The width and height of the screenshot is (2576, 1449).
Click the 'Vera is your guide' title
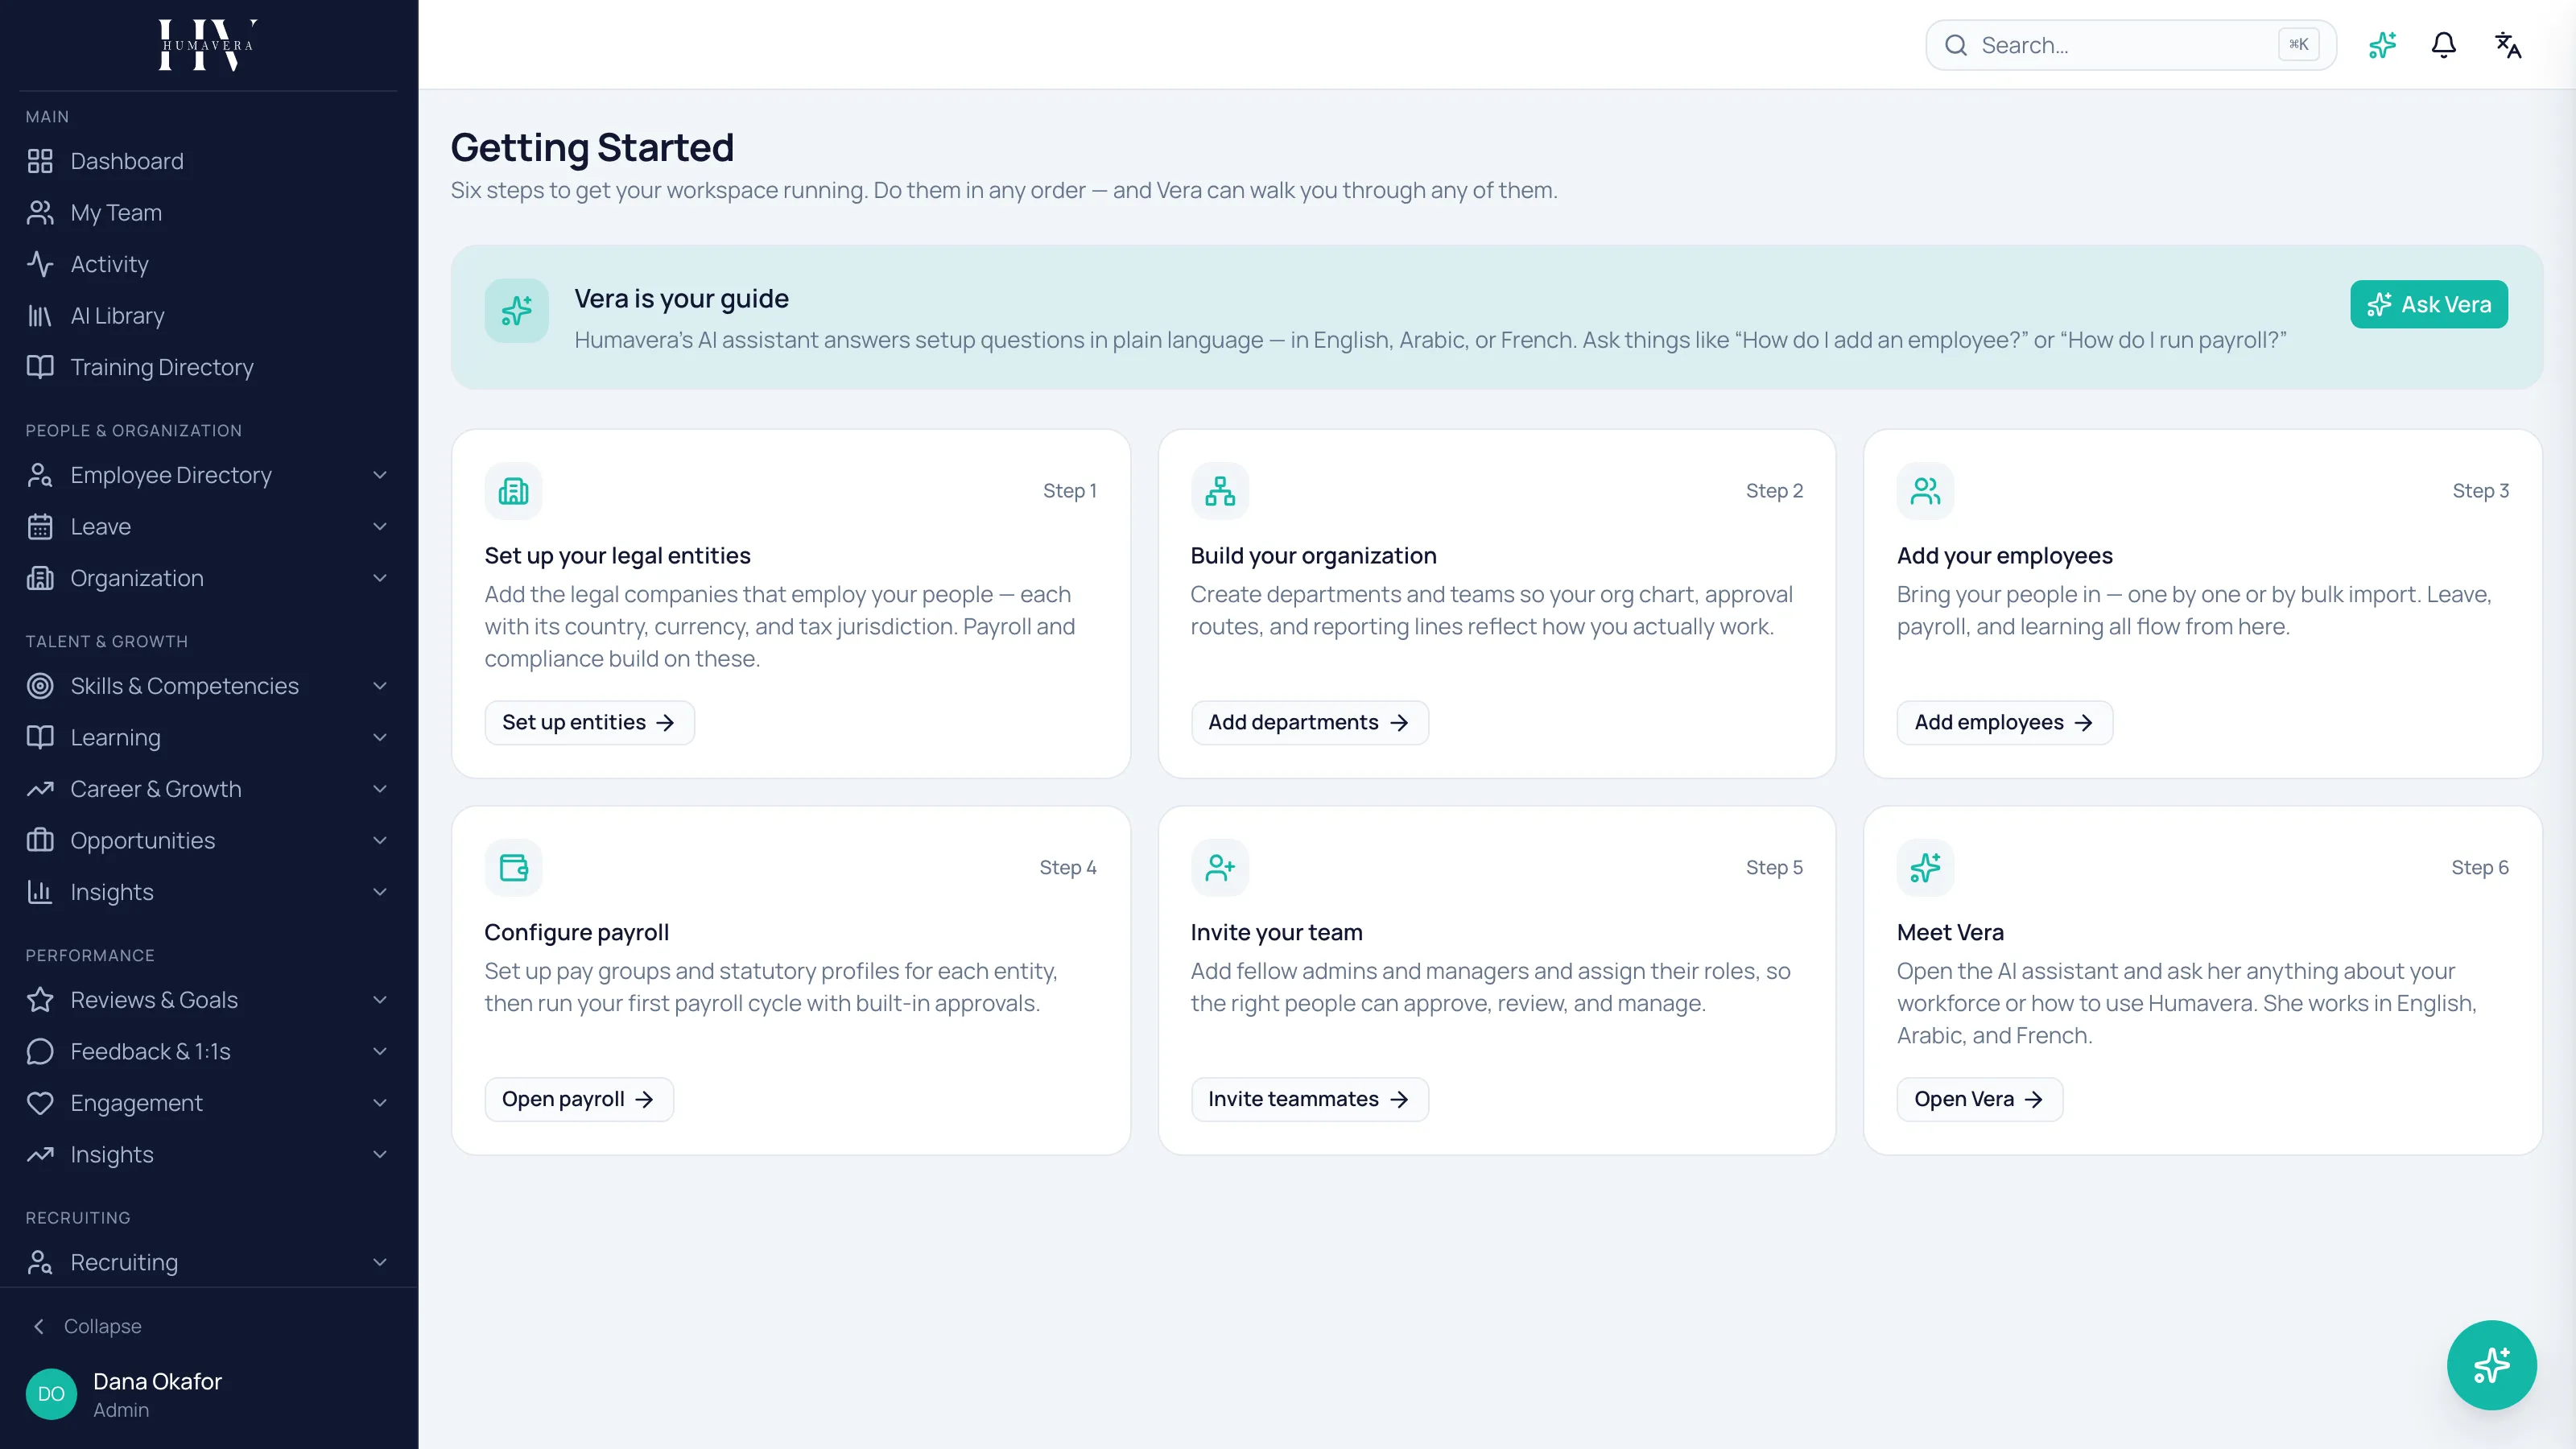pos(681,299)
